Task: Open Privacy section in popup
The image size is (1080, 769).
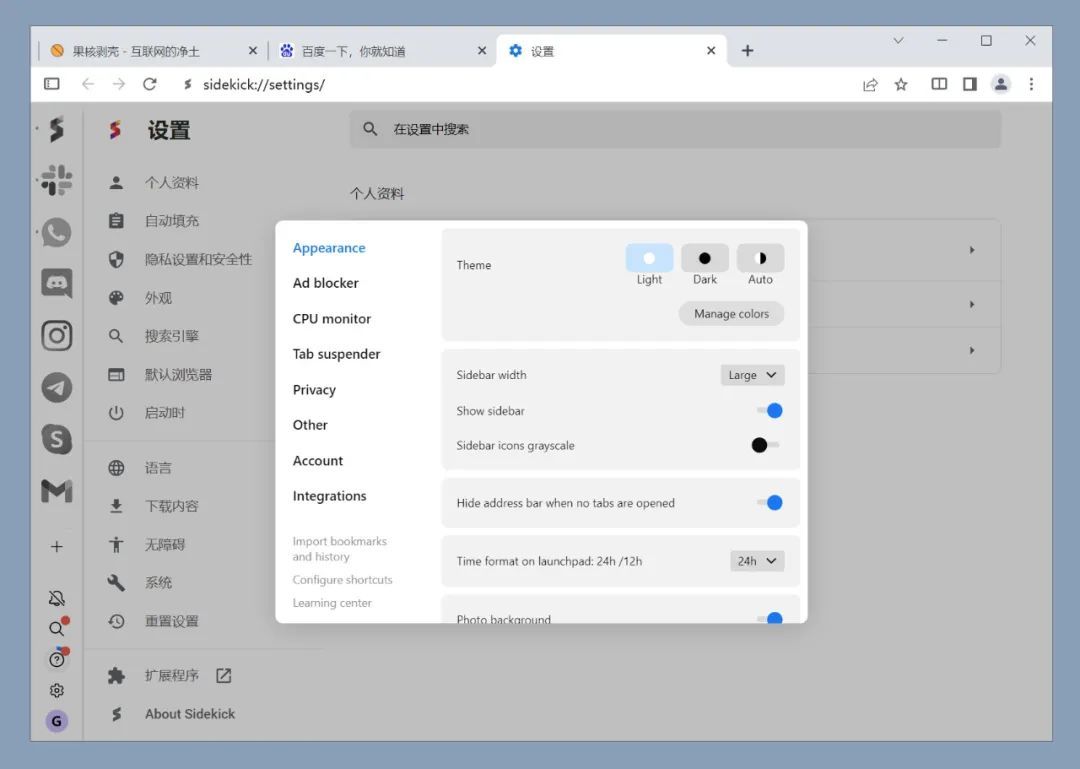Action: 314,389
